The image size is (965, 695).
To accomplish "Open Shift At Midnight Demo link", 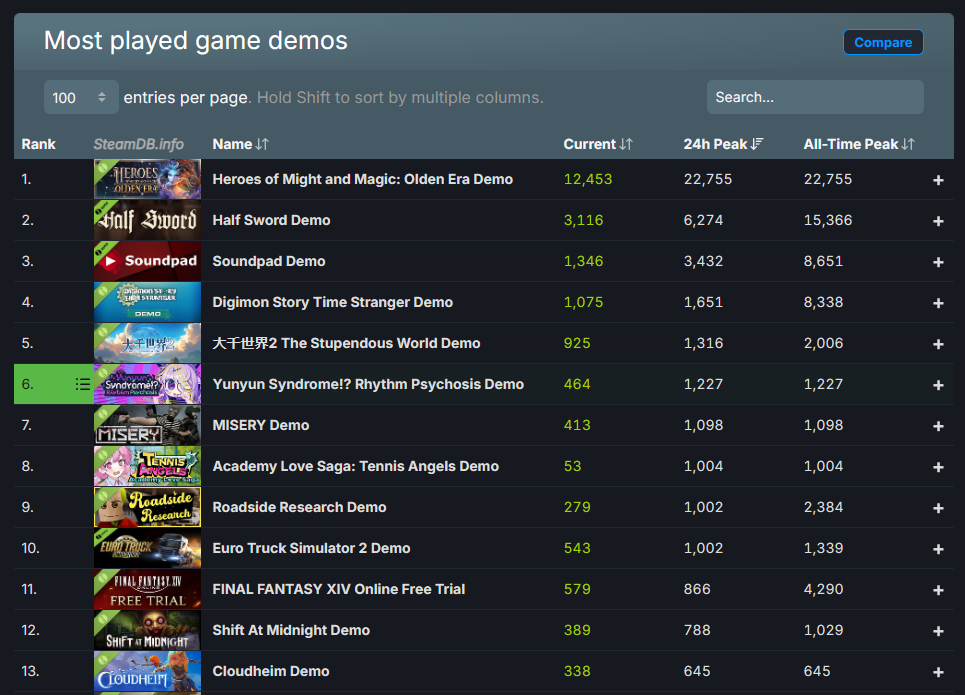I will 291,630.
